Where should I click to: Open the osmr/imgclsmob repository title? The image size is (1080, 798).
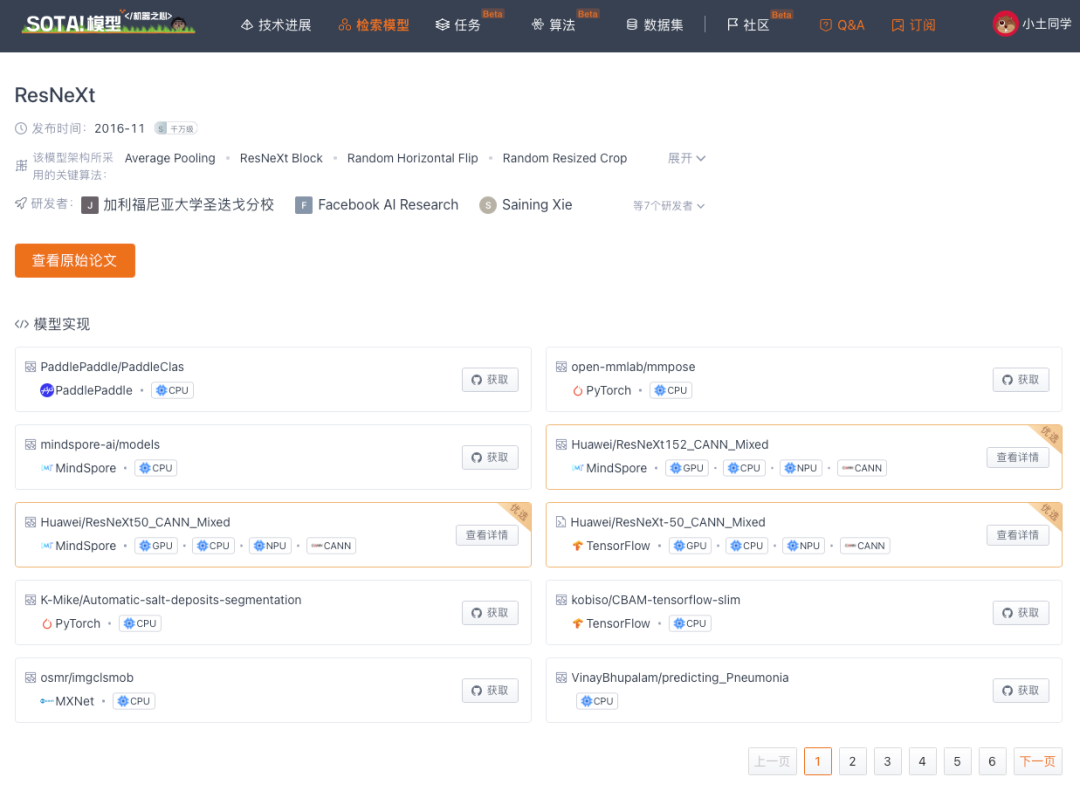tap(87, 678)
